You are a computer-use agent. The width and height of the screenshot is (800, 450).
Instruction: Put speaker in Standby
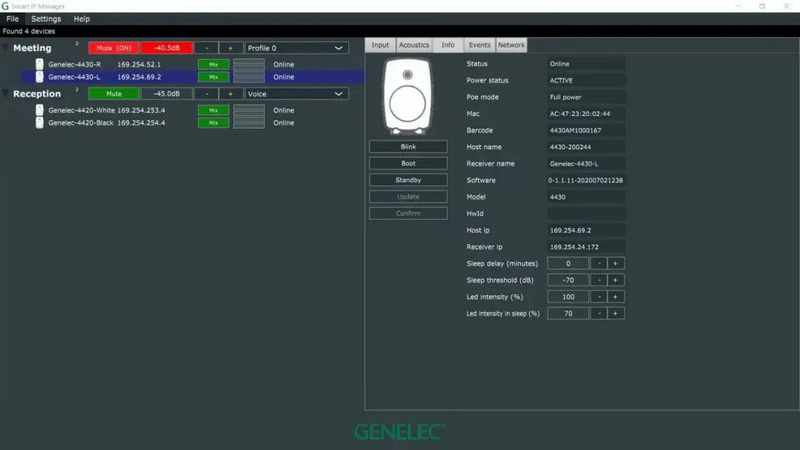408,180
